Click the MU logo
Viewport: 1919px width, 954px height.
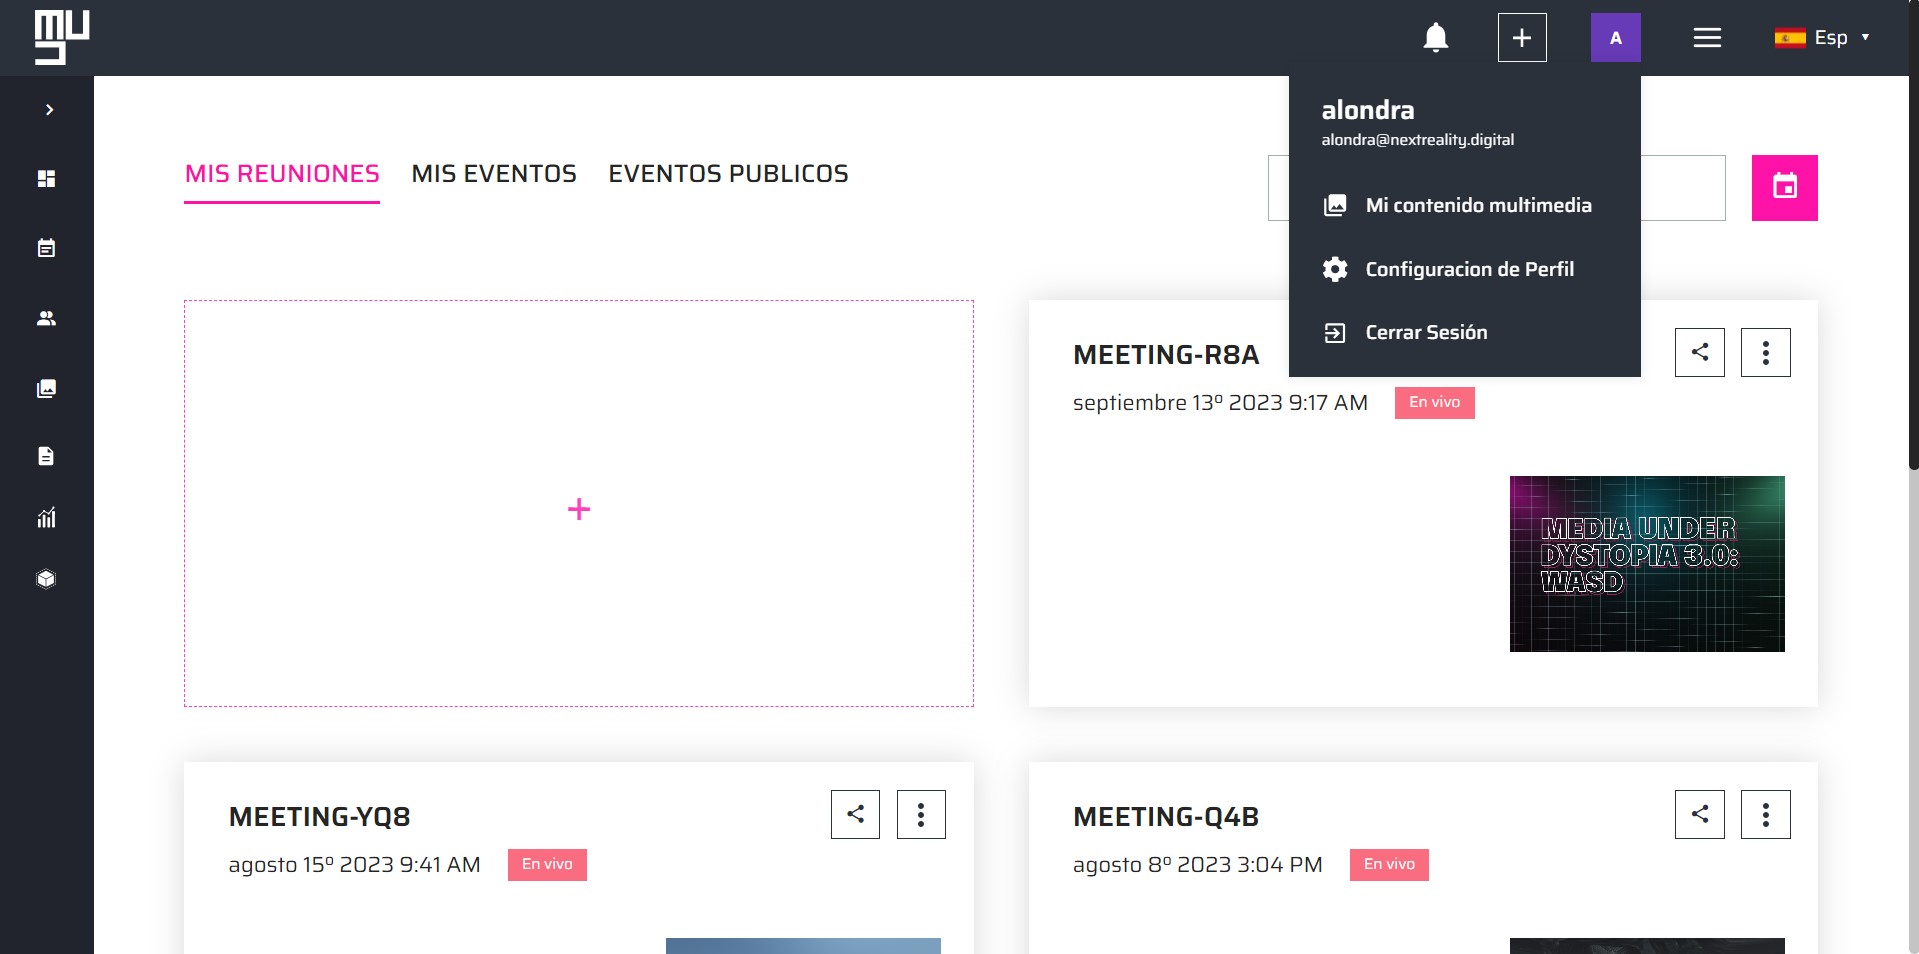coord(62,37)
